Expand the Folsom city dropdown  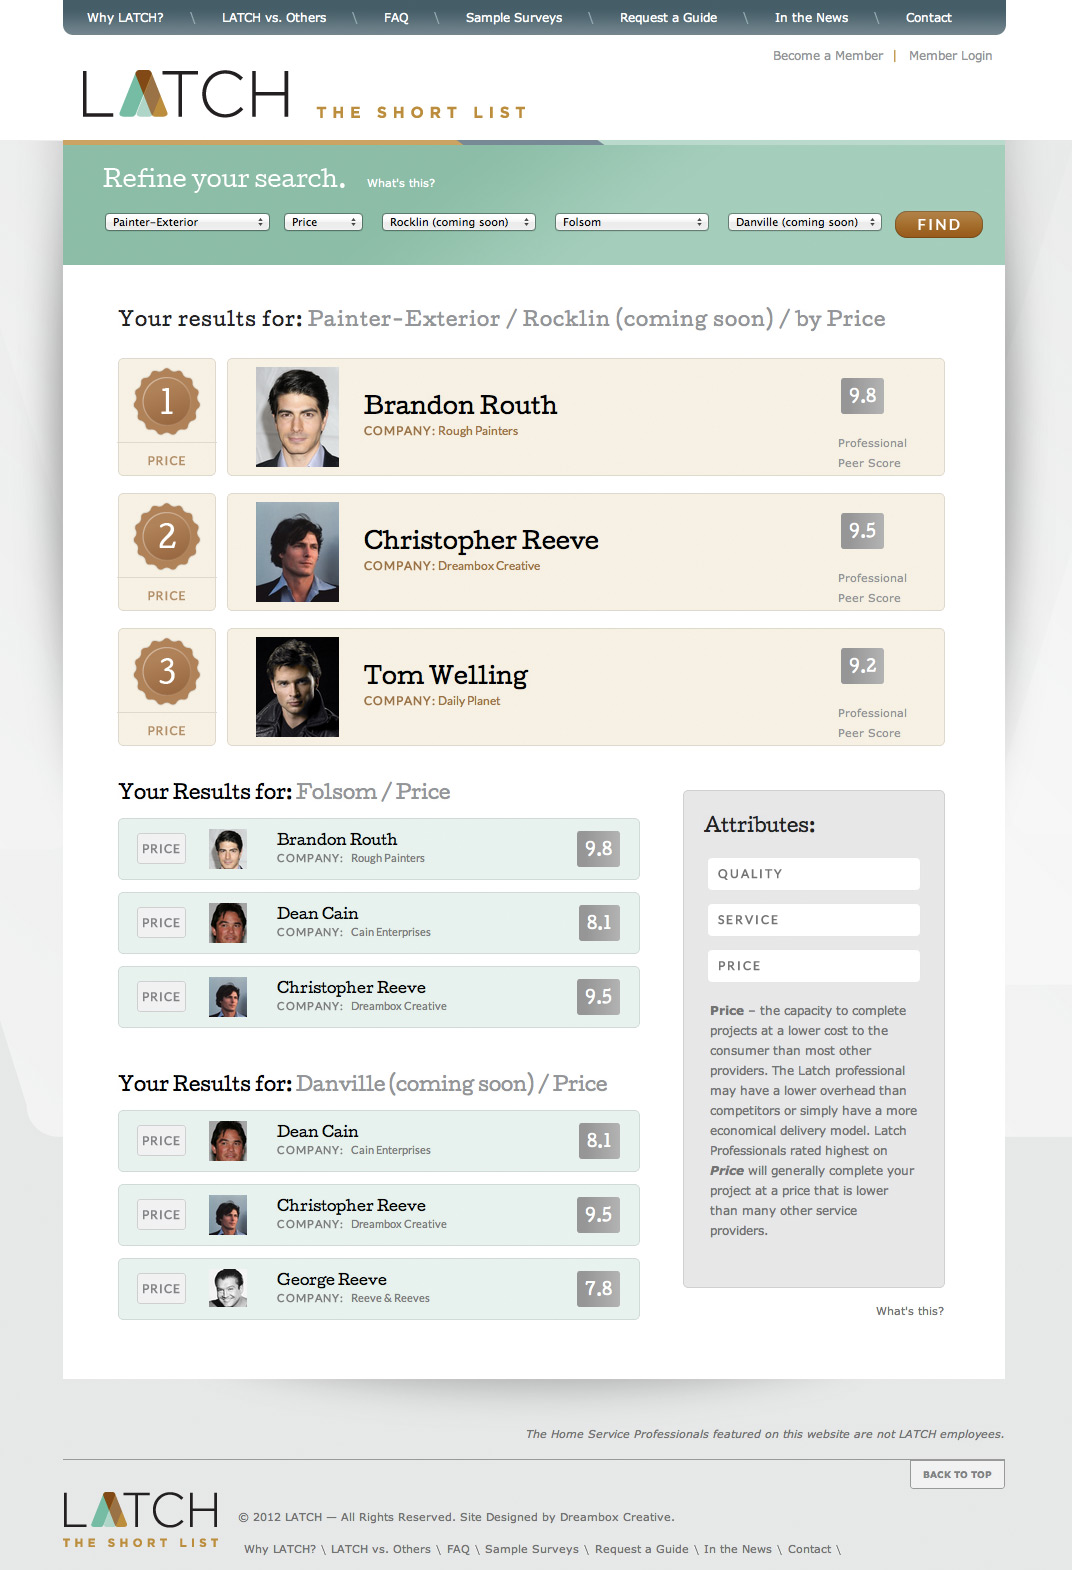pyautogui.click(x=632, y=222)
